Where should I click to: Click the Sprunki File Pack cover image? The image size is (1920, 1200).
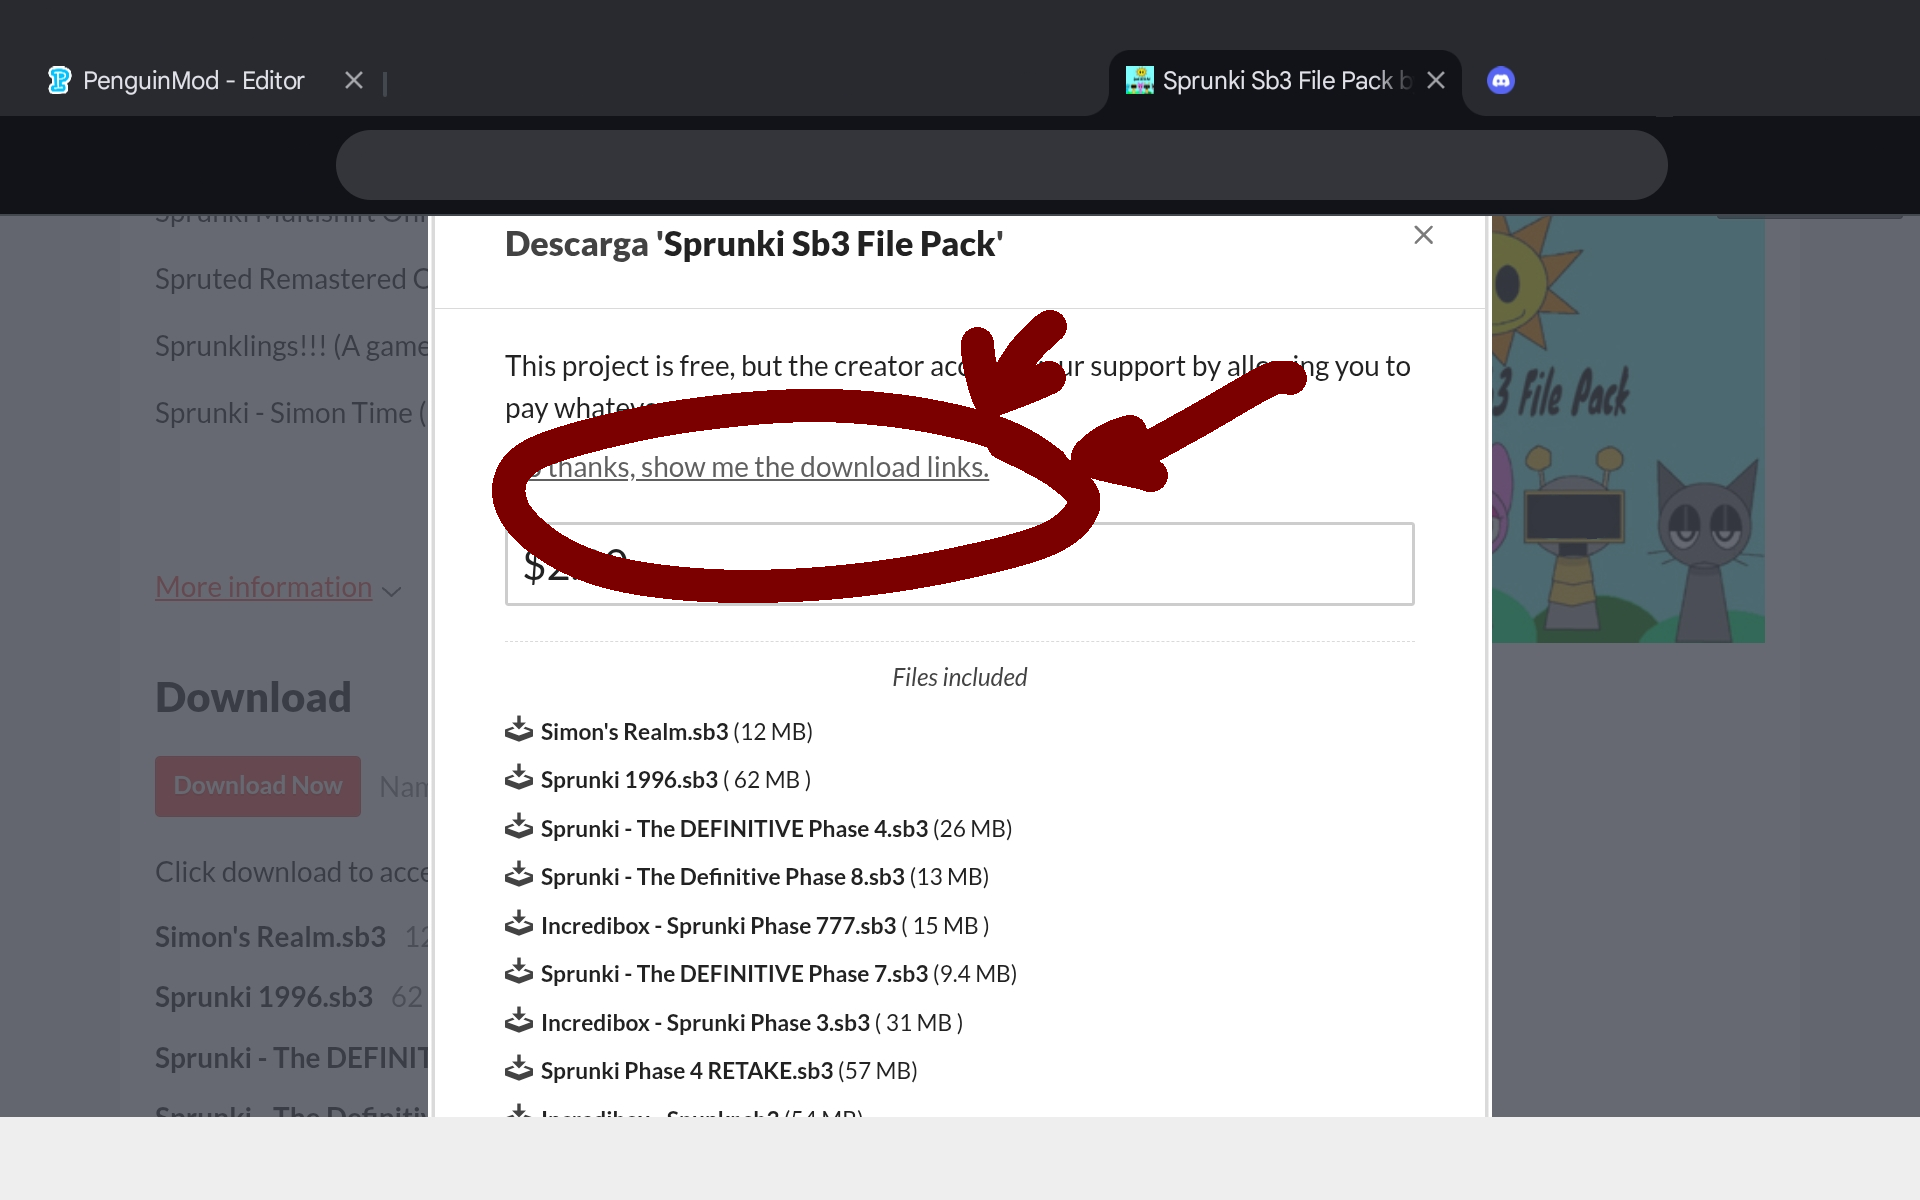click(x=1628, y=430)
